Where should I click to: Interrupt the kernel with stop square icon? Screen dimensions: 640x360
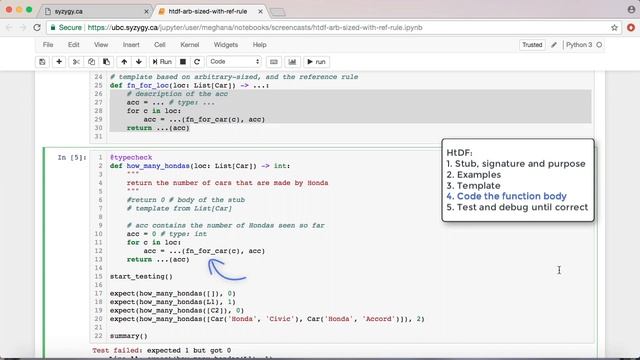[x=183, y=62]
